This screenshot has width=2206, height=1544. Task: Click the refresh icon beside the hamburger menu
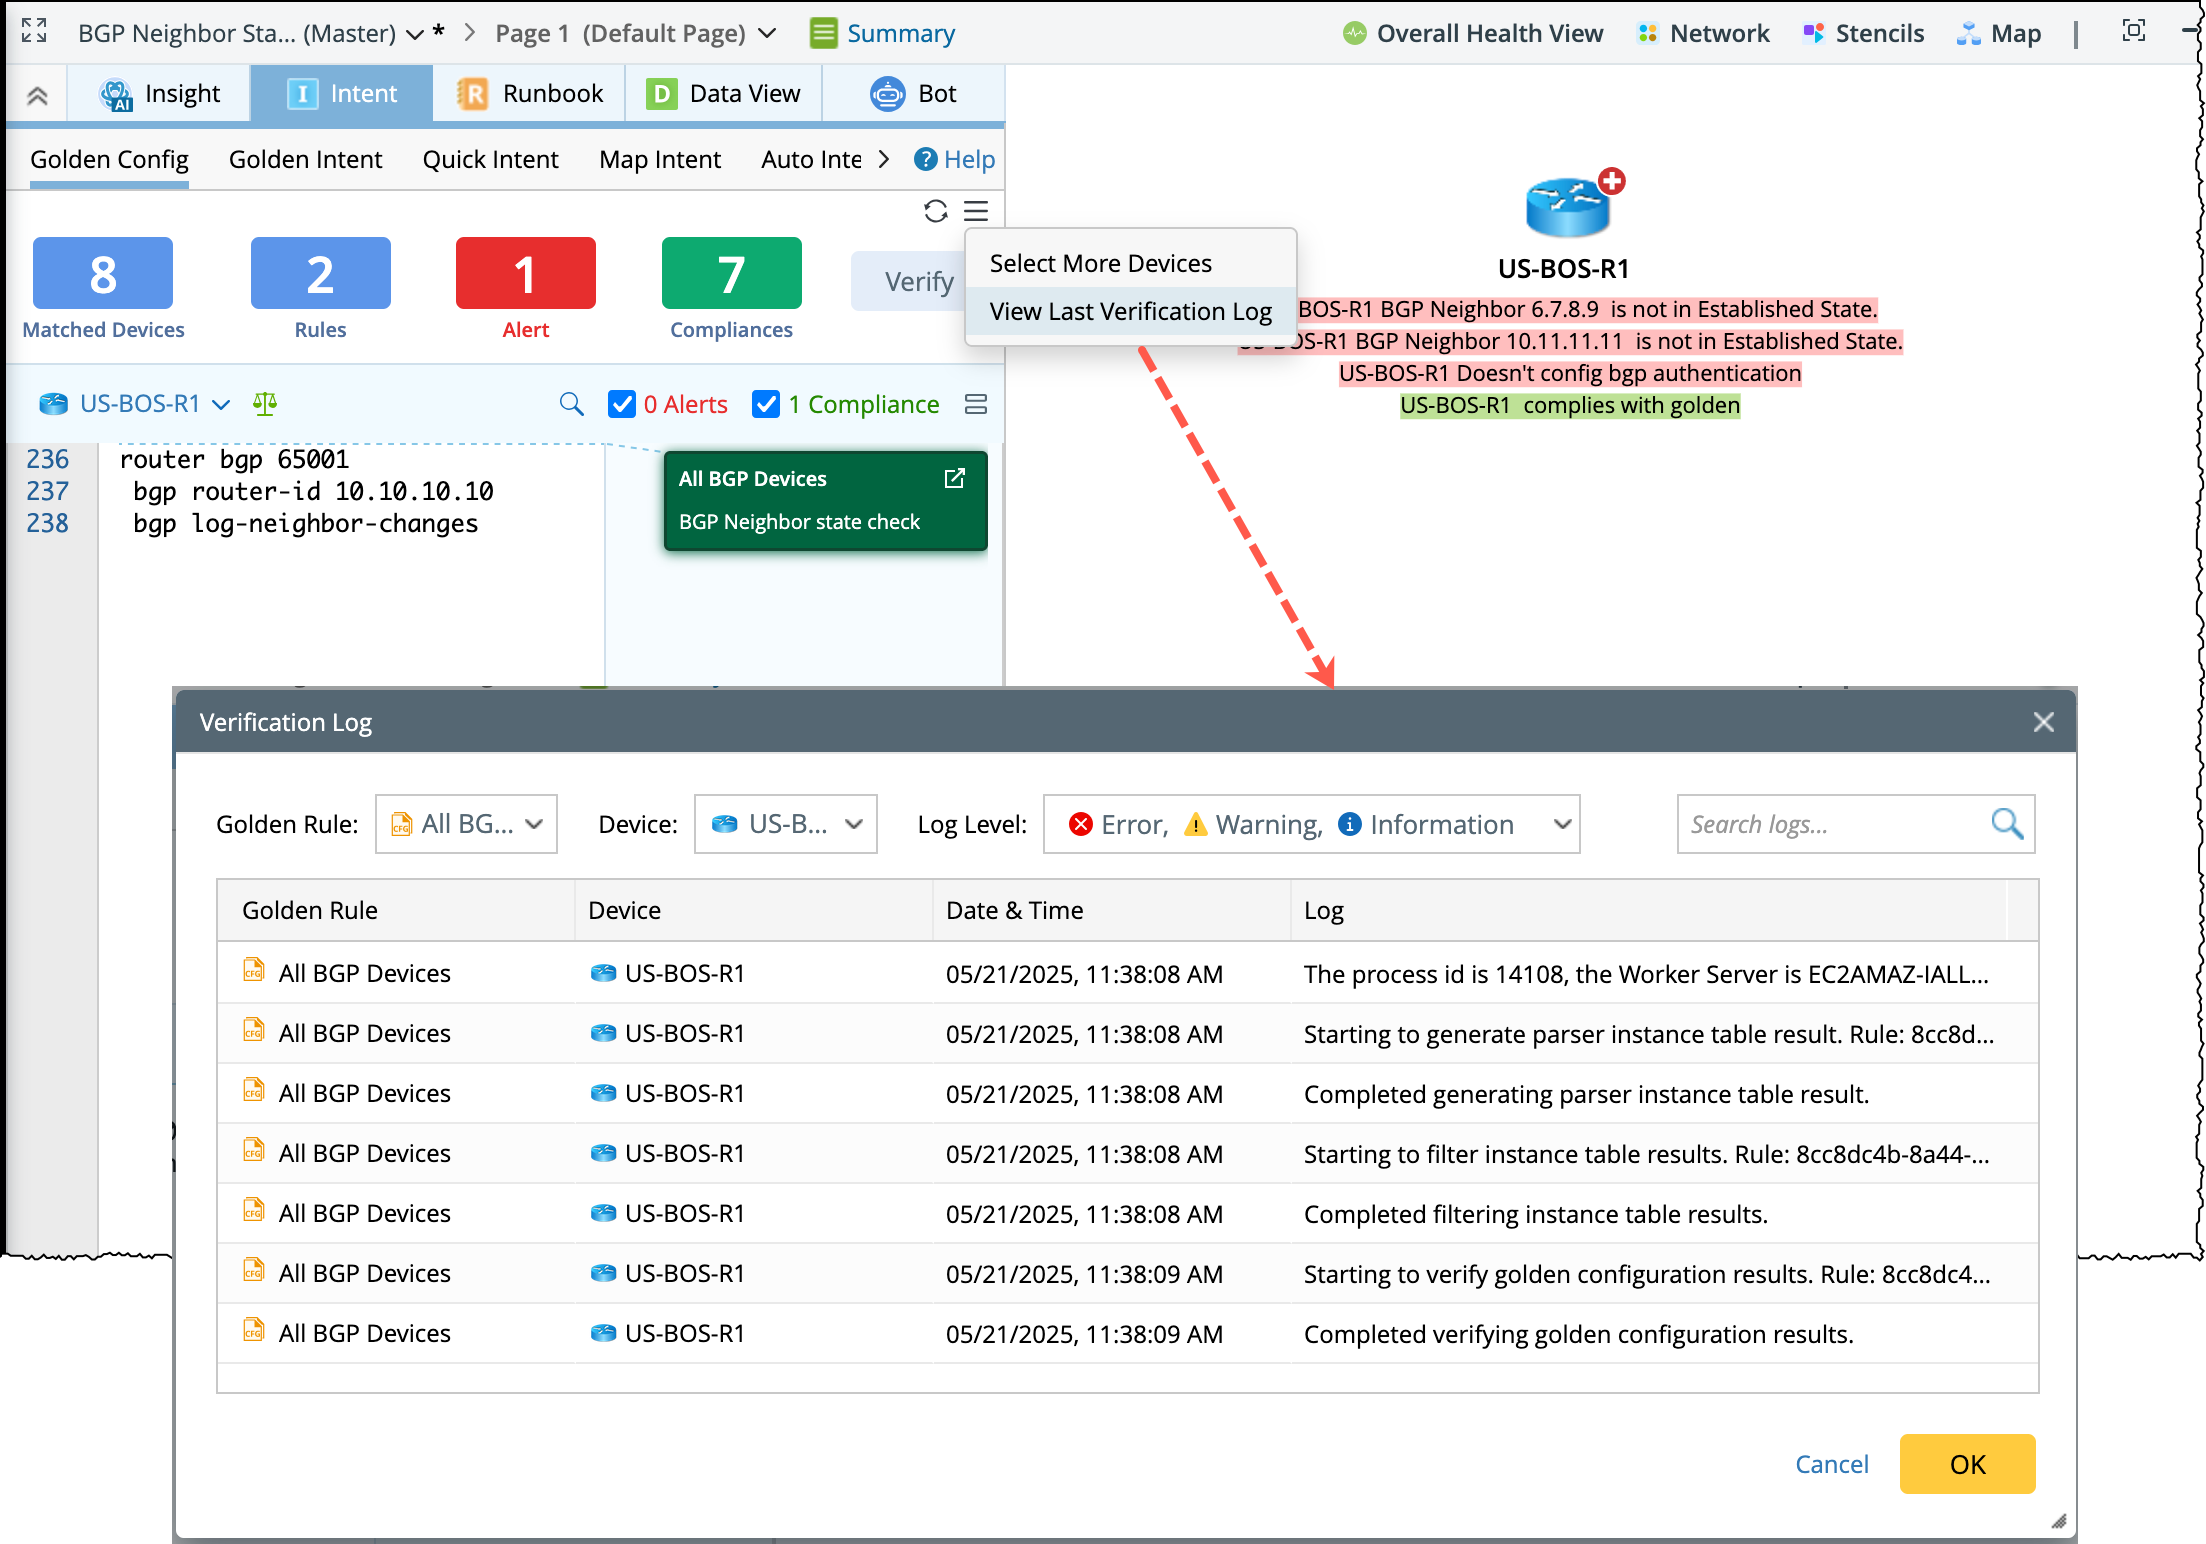[x=935, y=211]
